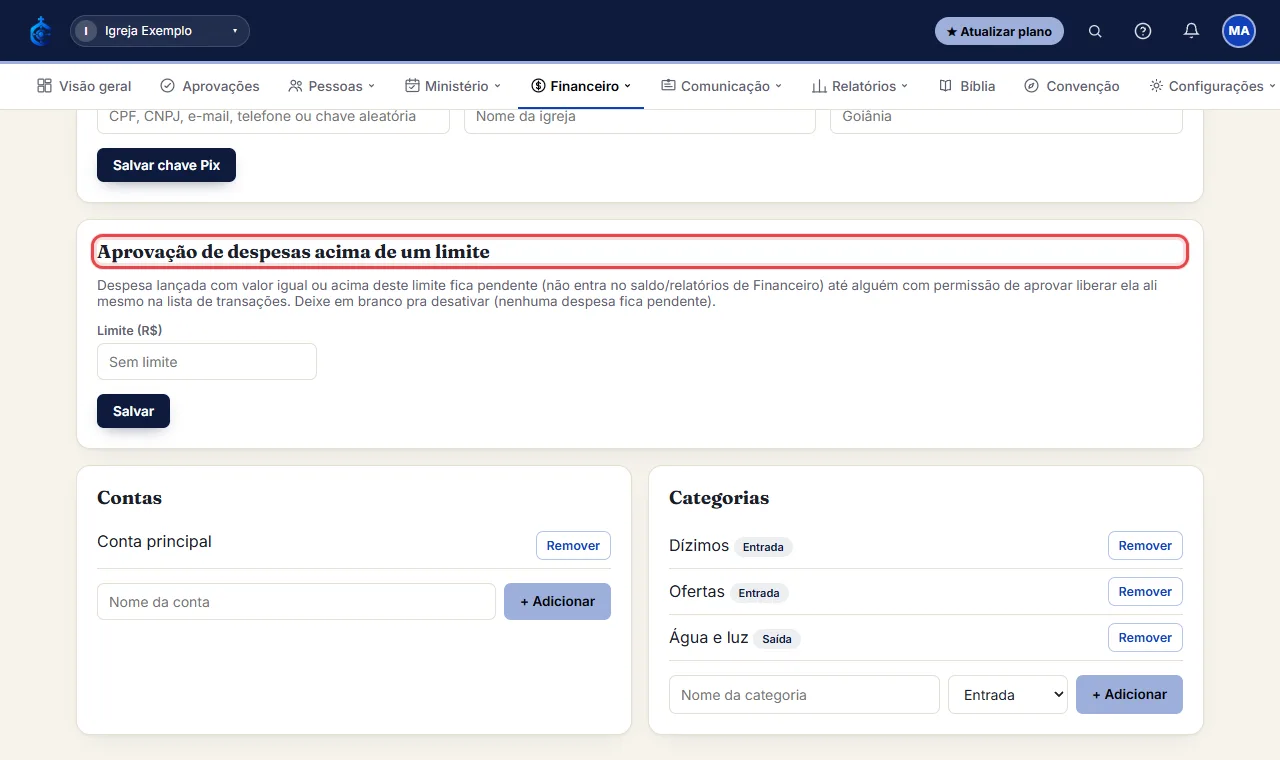This screenshot has height=760, width=1280.
Task: Remove the Conta principal account
Action: [x=573, y=546]
